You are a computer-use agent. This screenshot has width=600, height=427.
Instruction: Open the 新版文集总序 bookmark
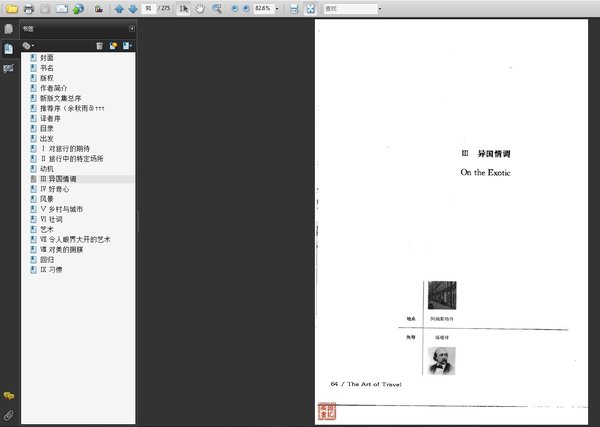point(60,98)
